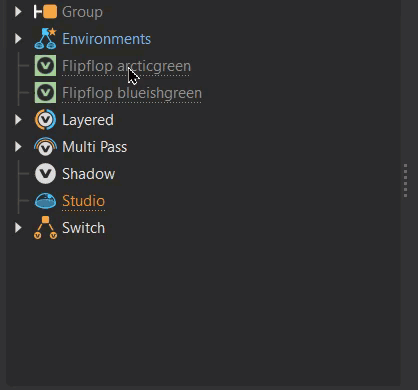Expand the Group tree node

click(18, 12)
